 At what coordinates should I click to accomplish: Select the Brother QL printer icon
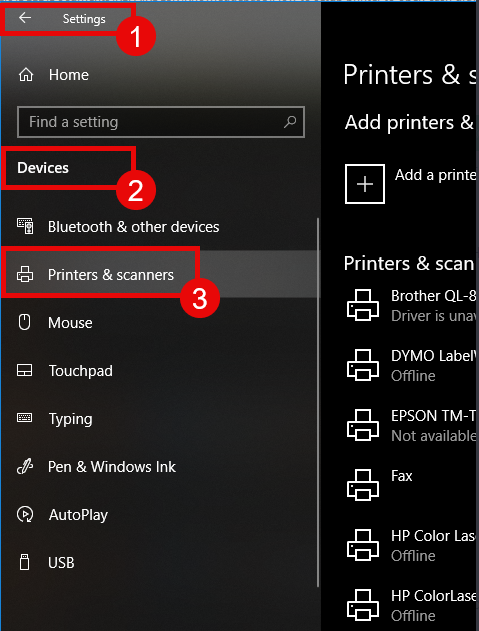coord(363,305)
